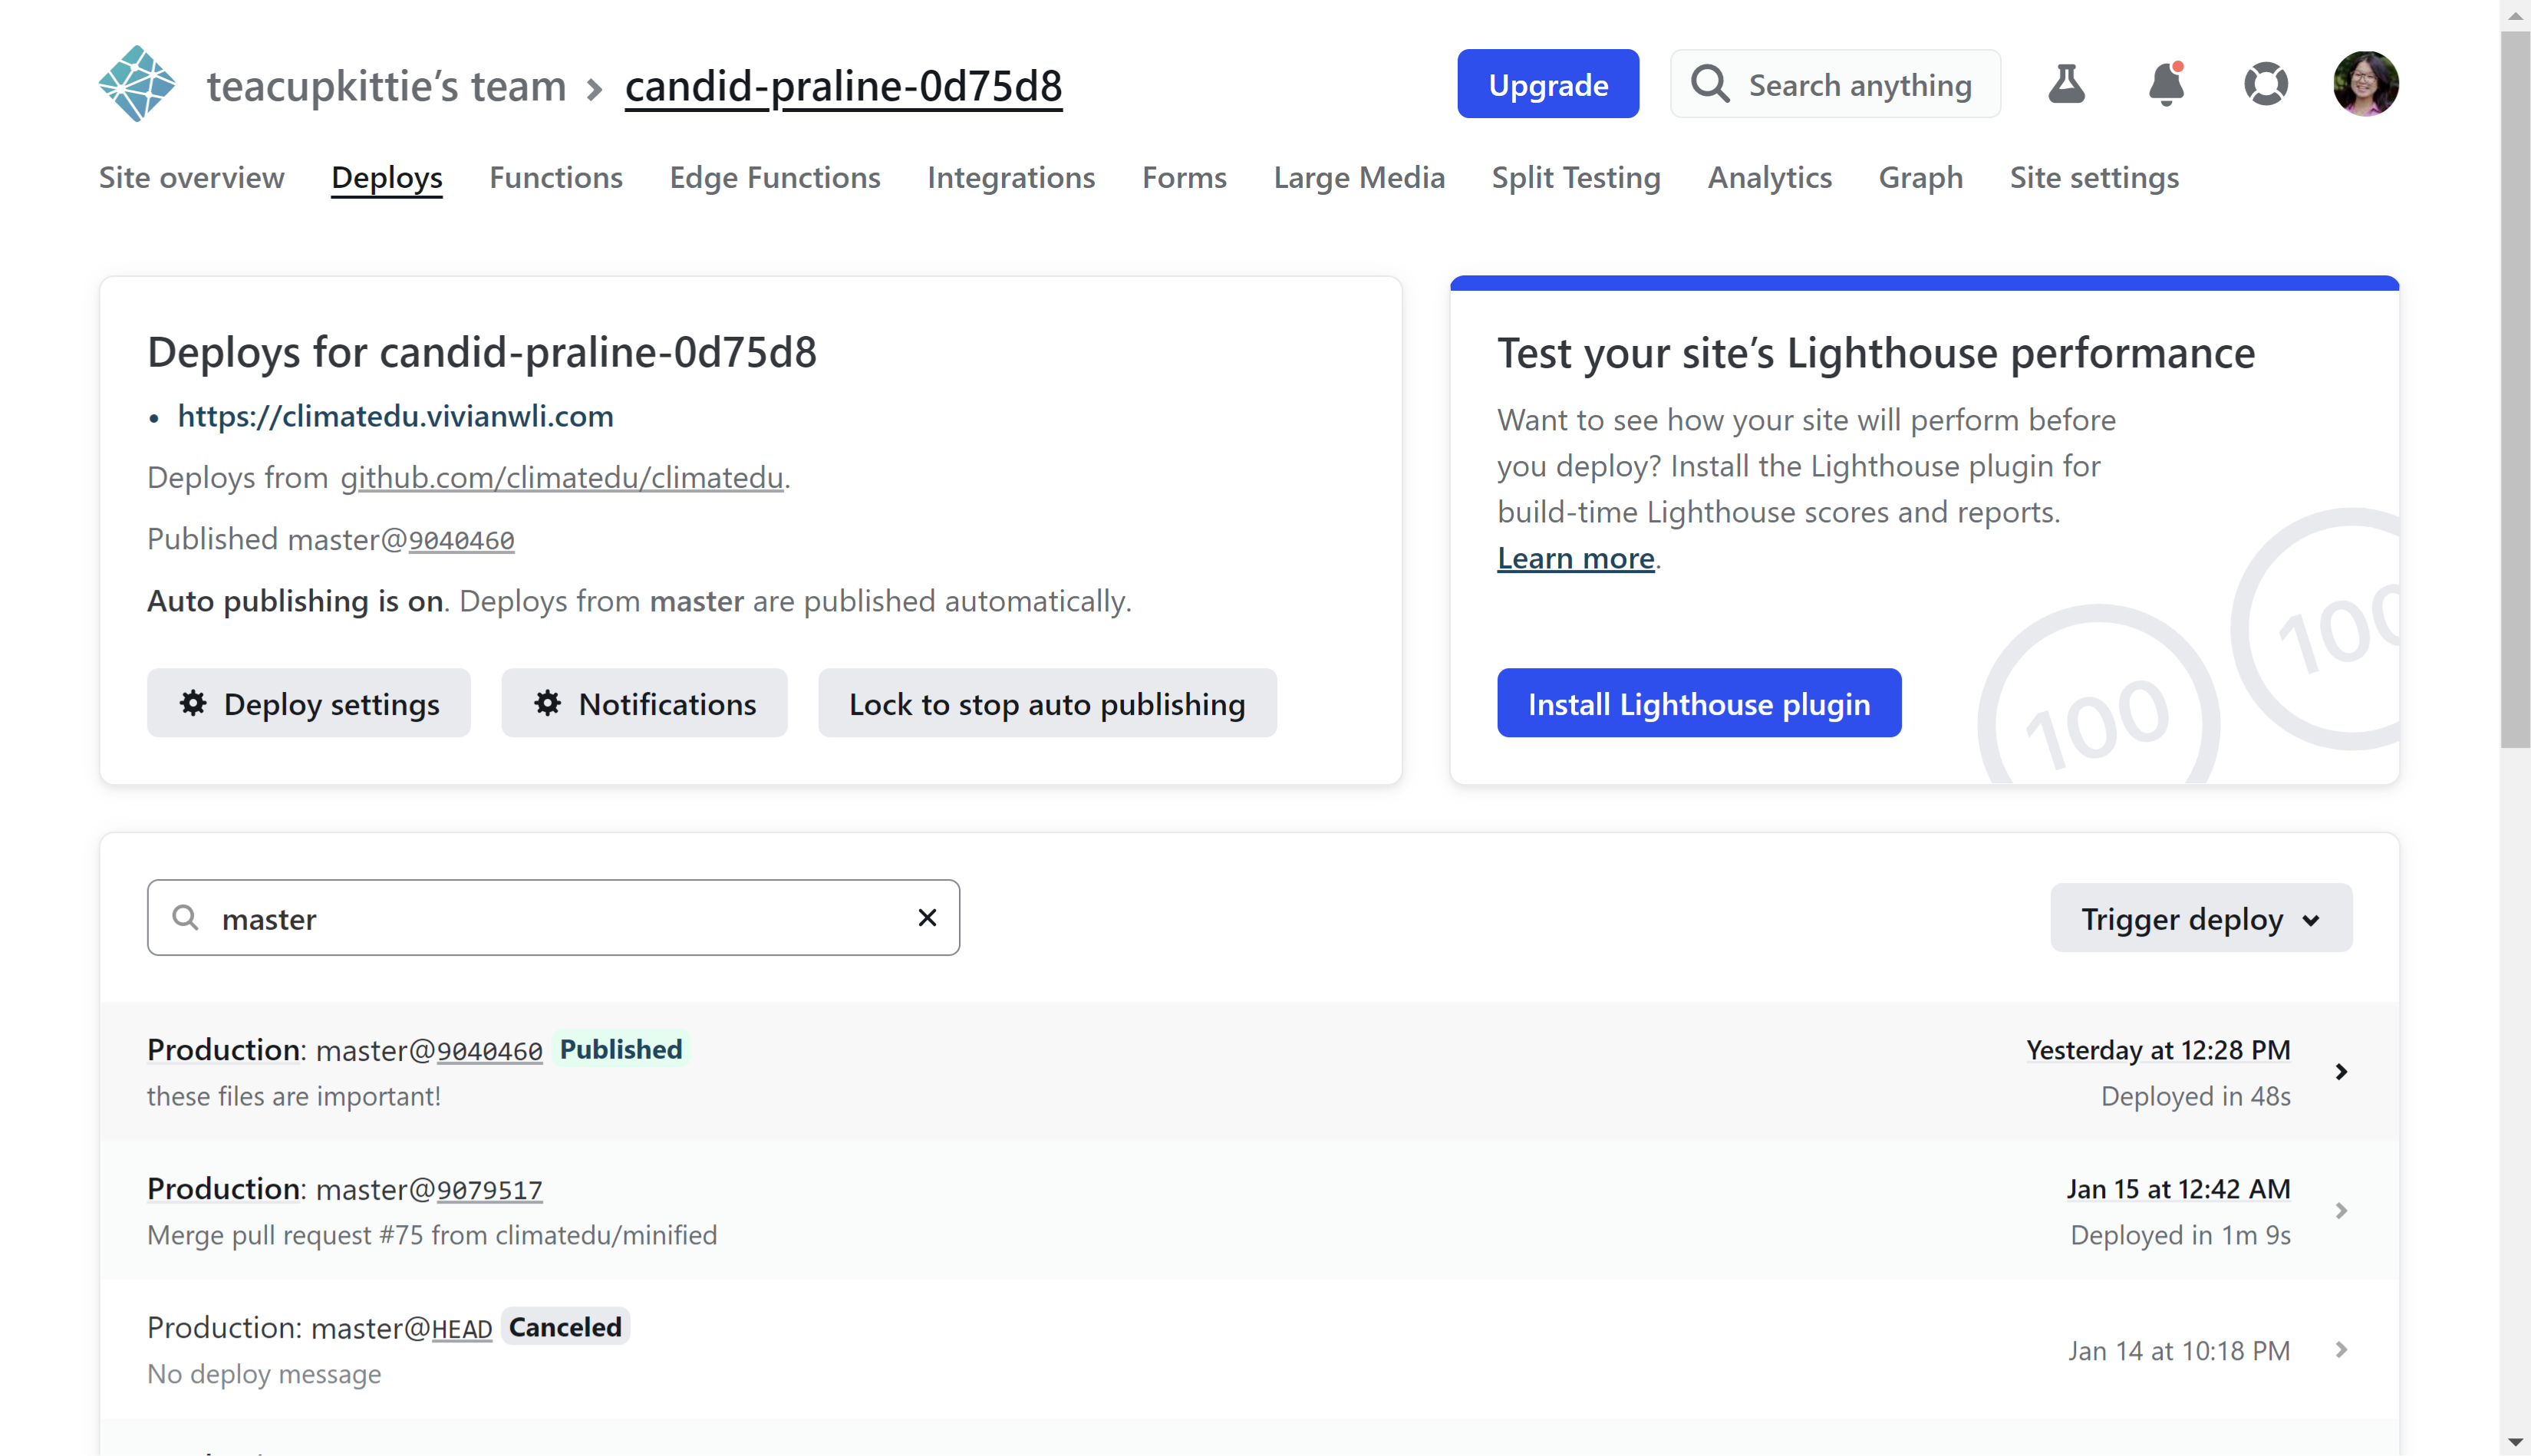The height and width of the screenshot is (1456, 2531).
Task: Open the Trigger deploy dropdown
Action: 2200,918
